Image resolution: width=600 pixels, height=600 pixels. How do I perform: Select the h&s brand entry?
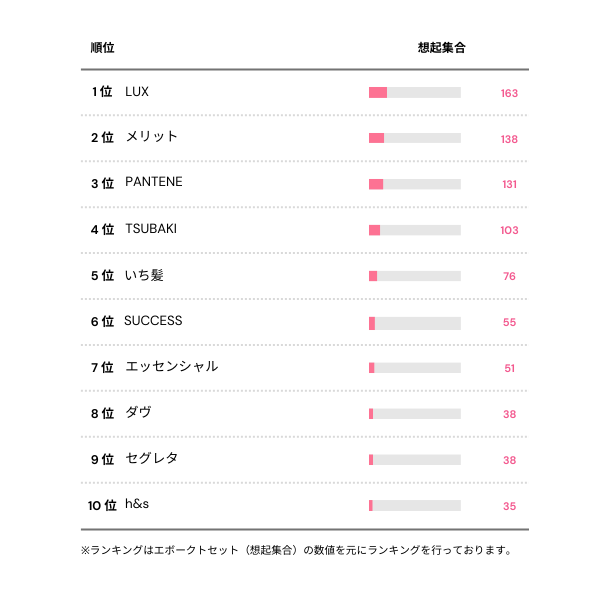tap(137, 505)
